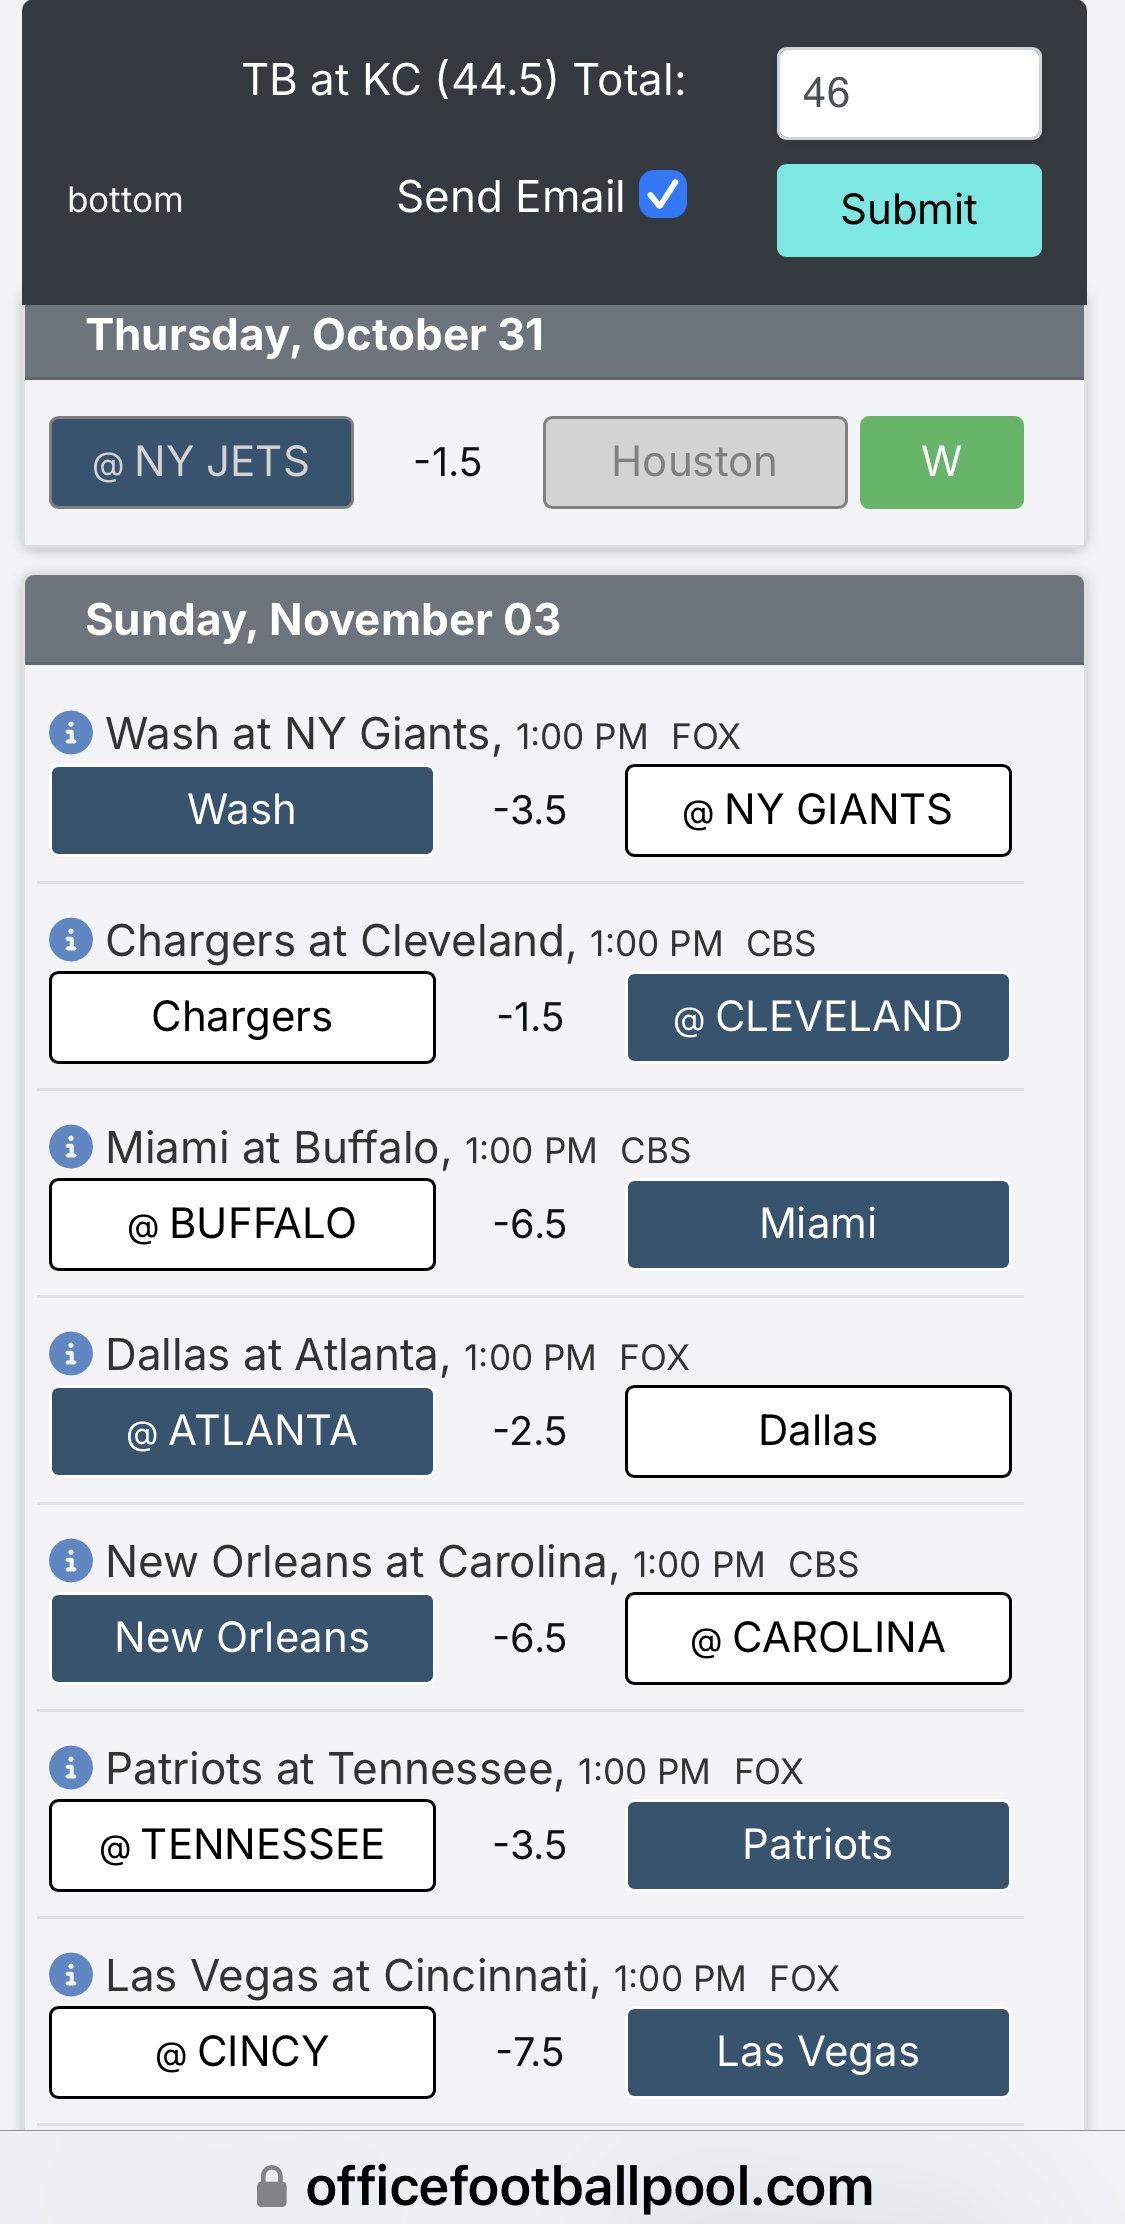Choose Dallas in the Atlanta game

pyautogui.click(x=818, y=1431)
